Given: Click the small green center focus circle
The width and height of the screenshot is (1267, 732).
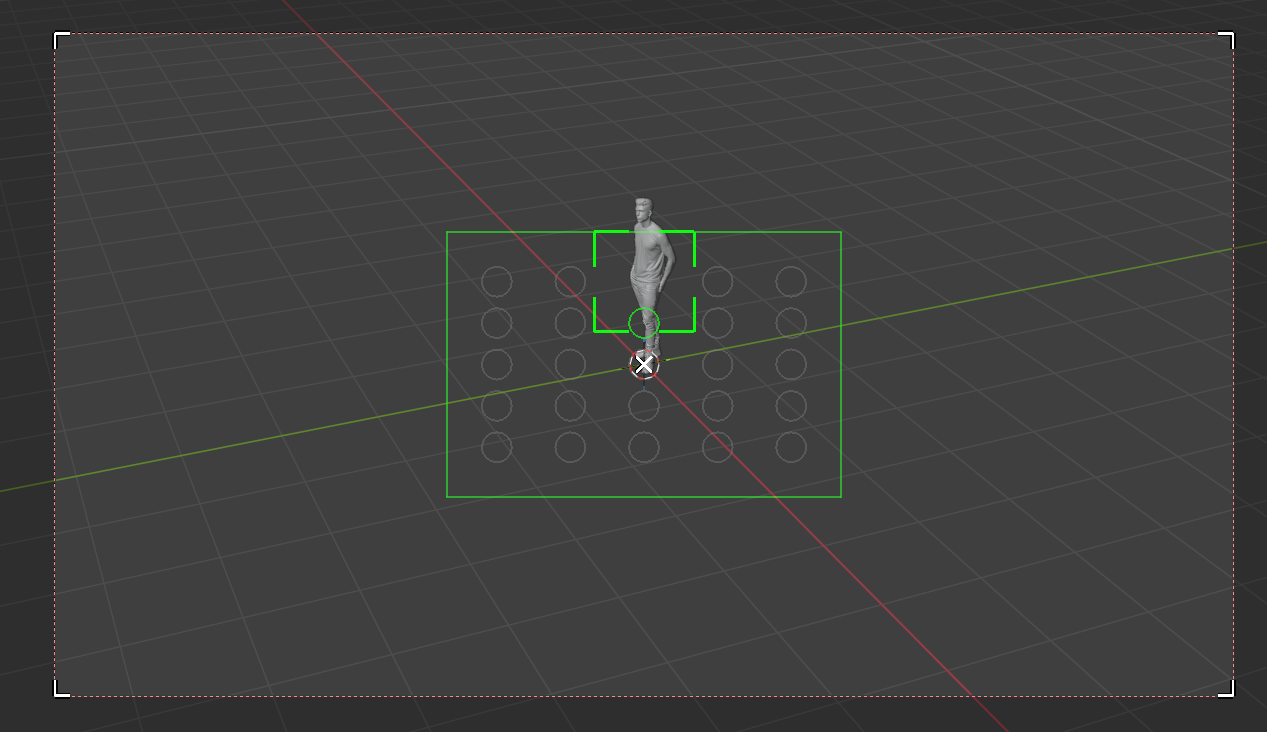Looking at the screenshot, I should point(644,323).
